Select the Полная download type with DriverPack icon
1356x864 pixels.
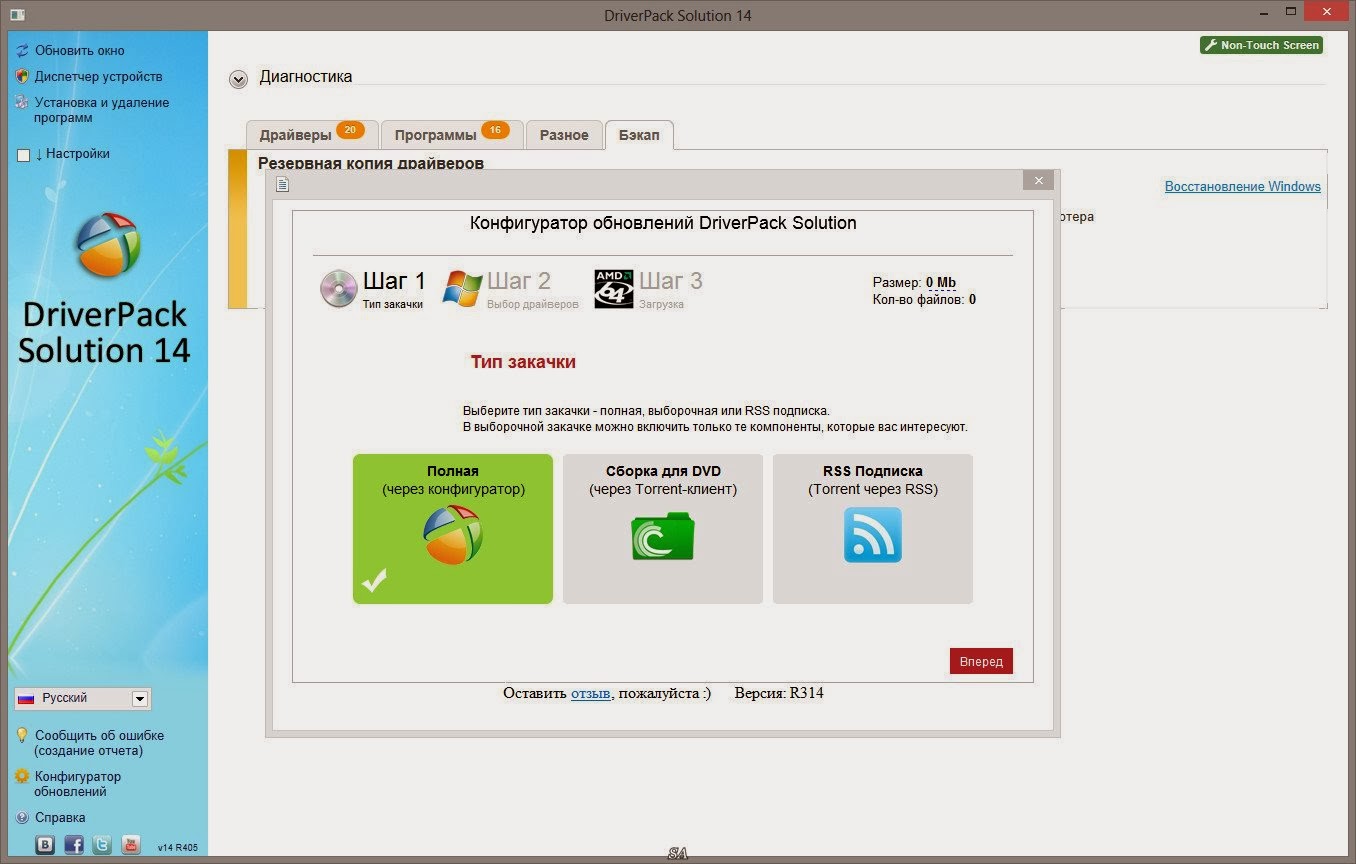point(452,531)
